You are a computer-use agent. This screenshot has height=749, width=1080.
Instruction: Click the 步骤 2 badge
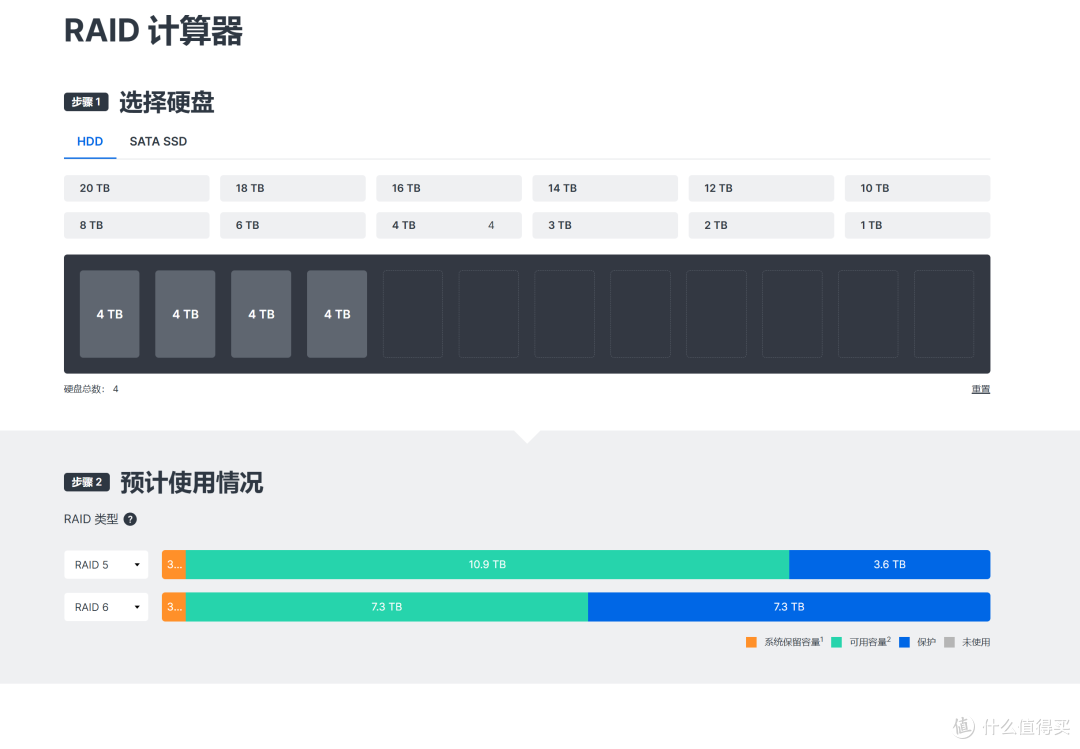coord(87,482)
